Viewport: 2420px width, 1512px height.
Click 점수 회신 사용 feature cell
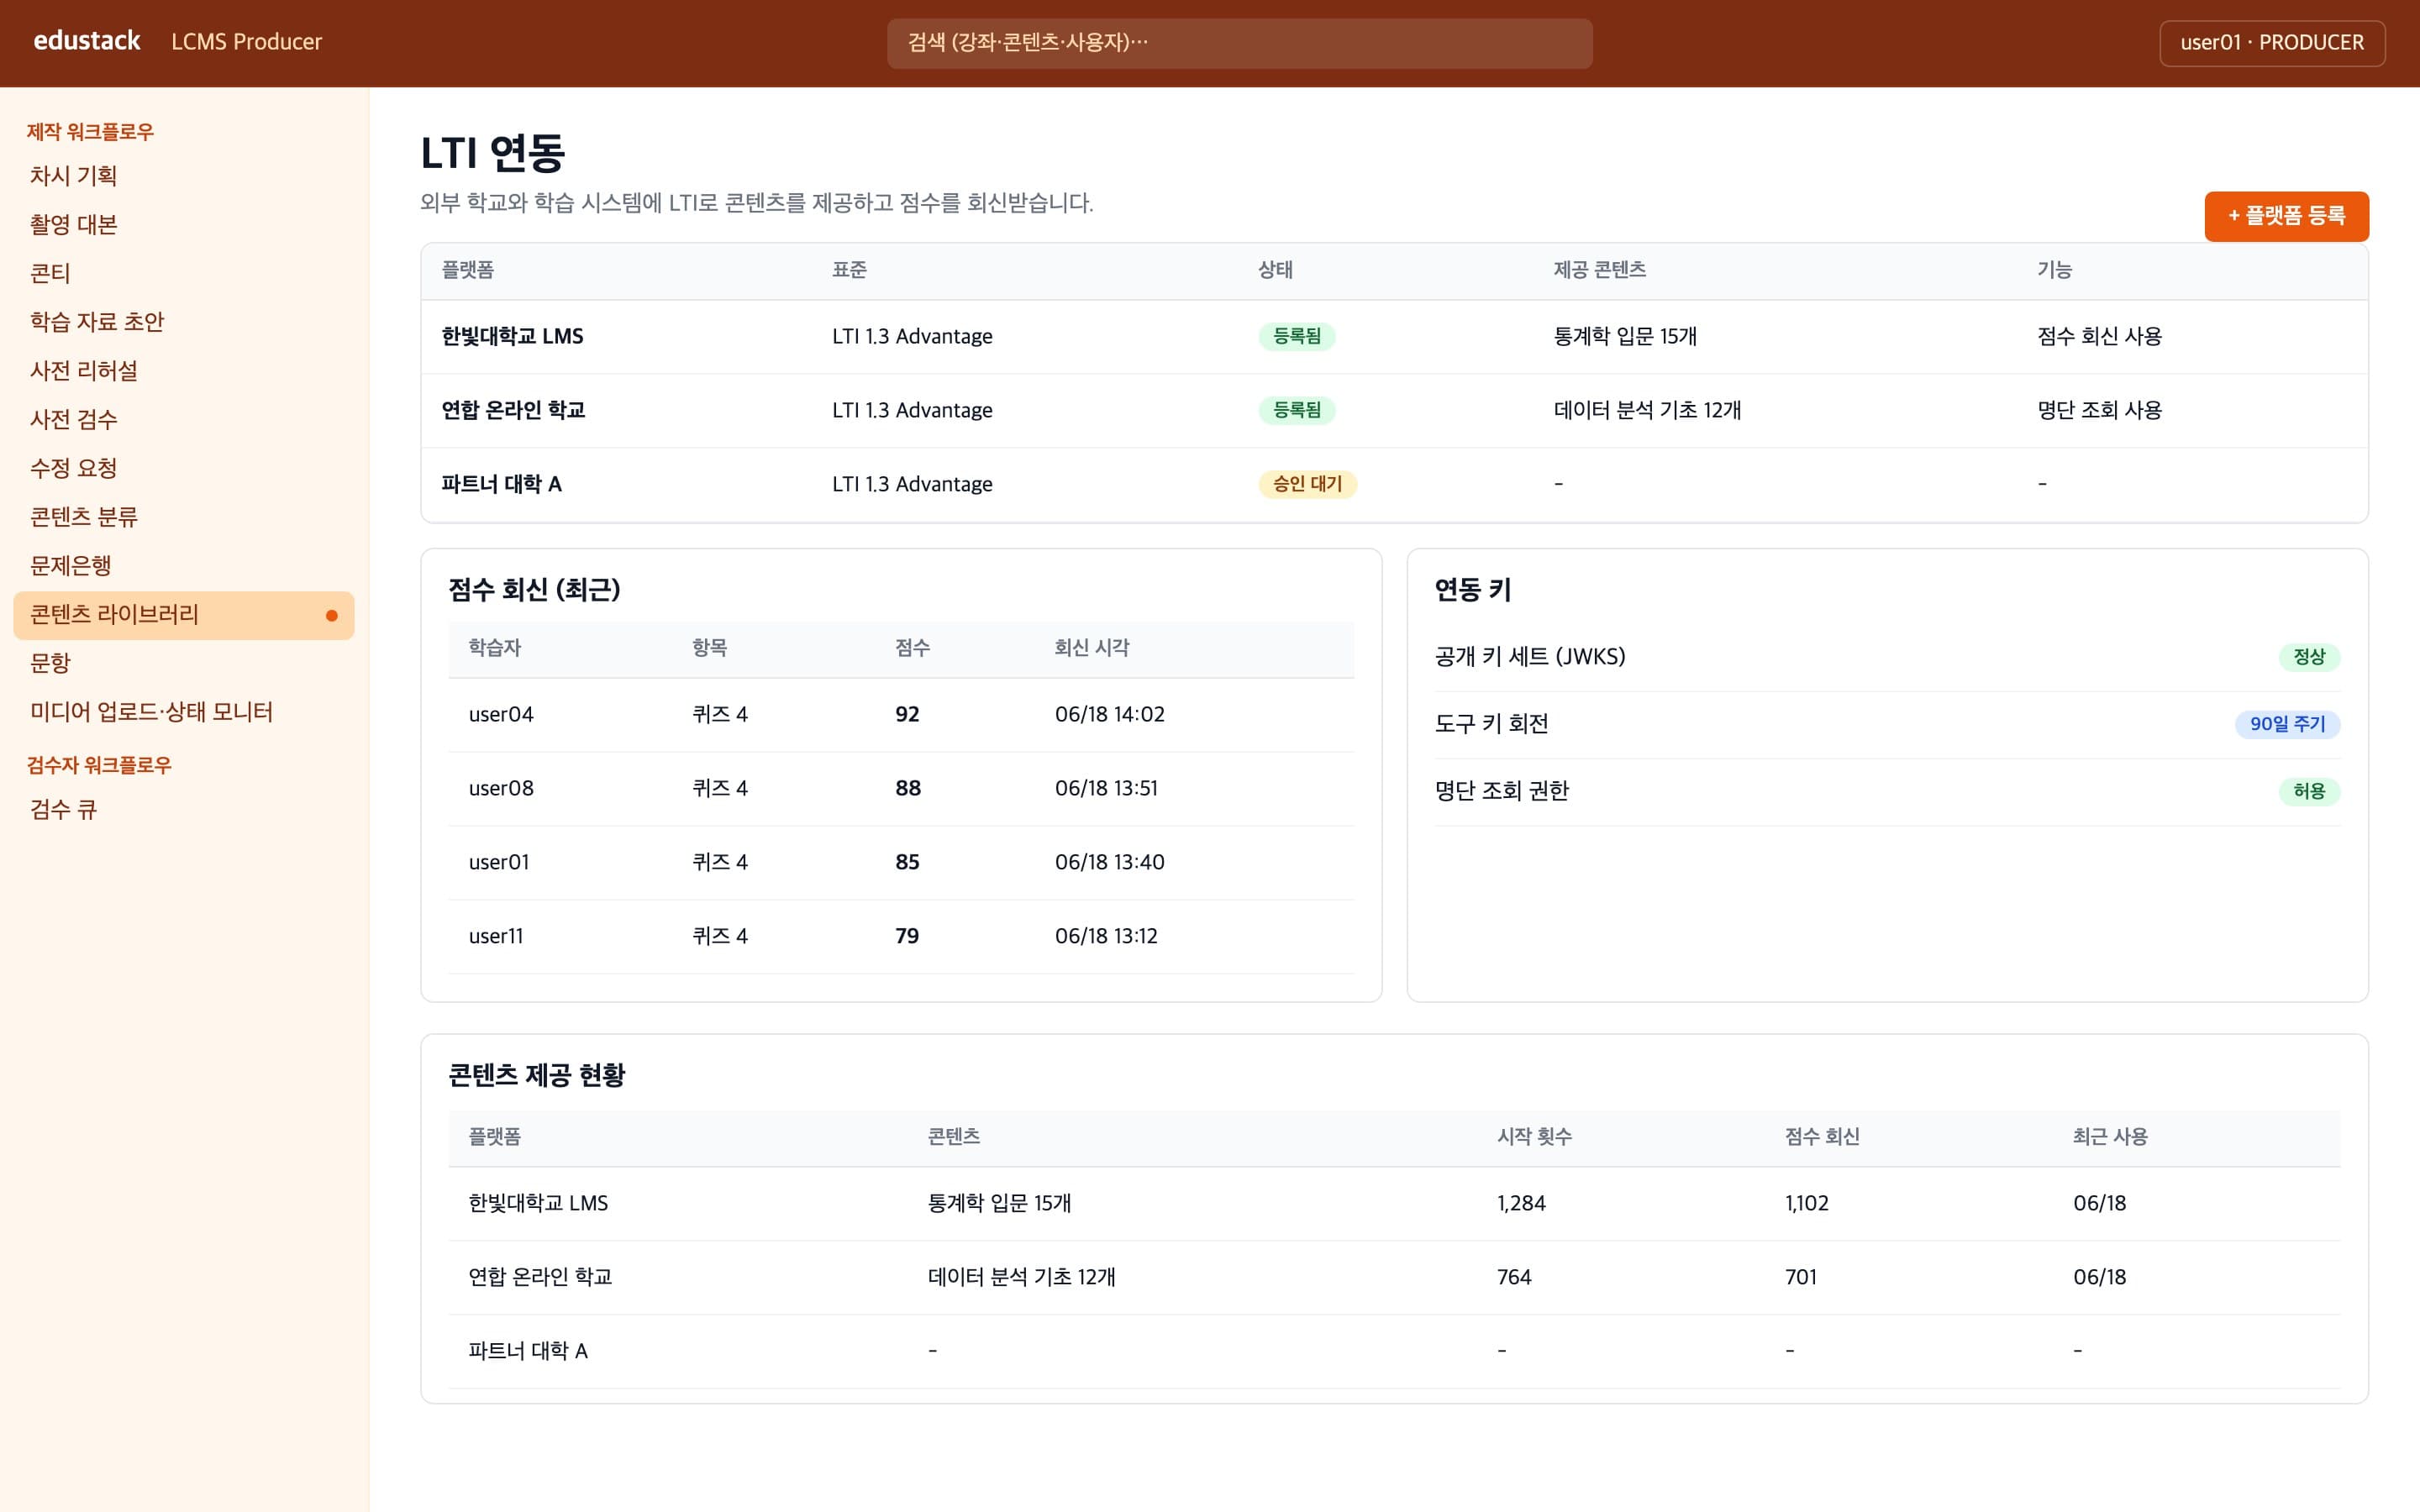(2099, 337)
